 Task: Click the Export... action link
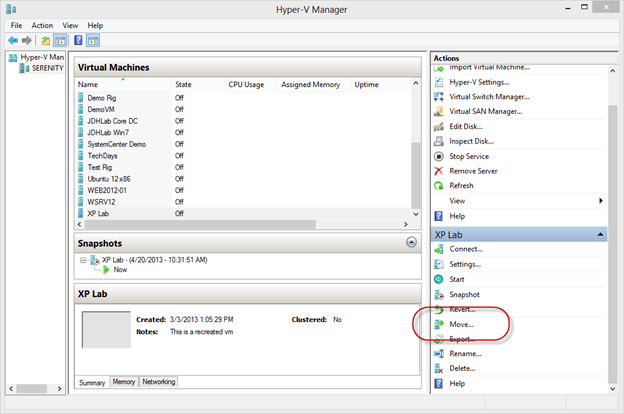[x=462, y=339]
